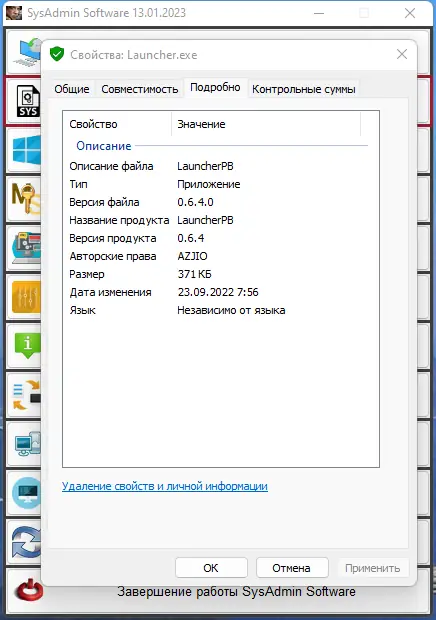The height and width of the screenshot is (620, 436).
Task: Select the Подробно tab
Action: 215,87
